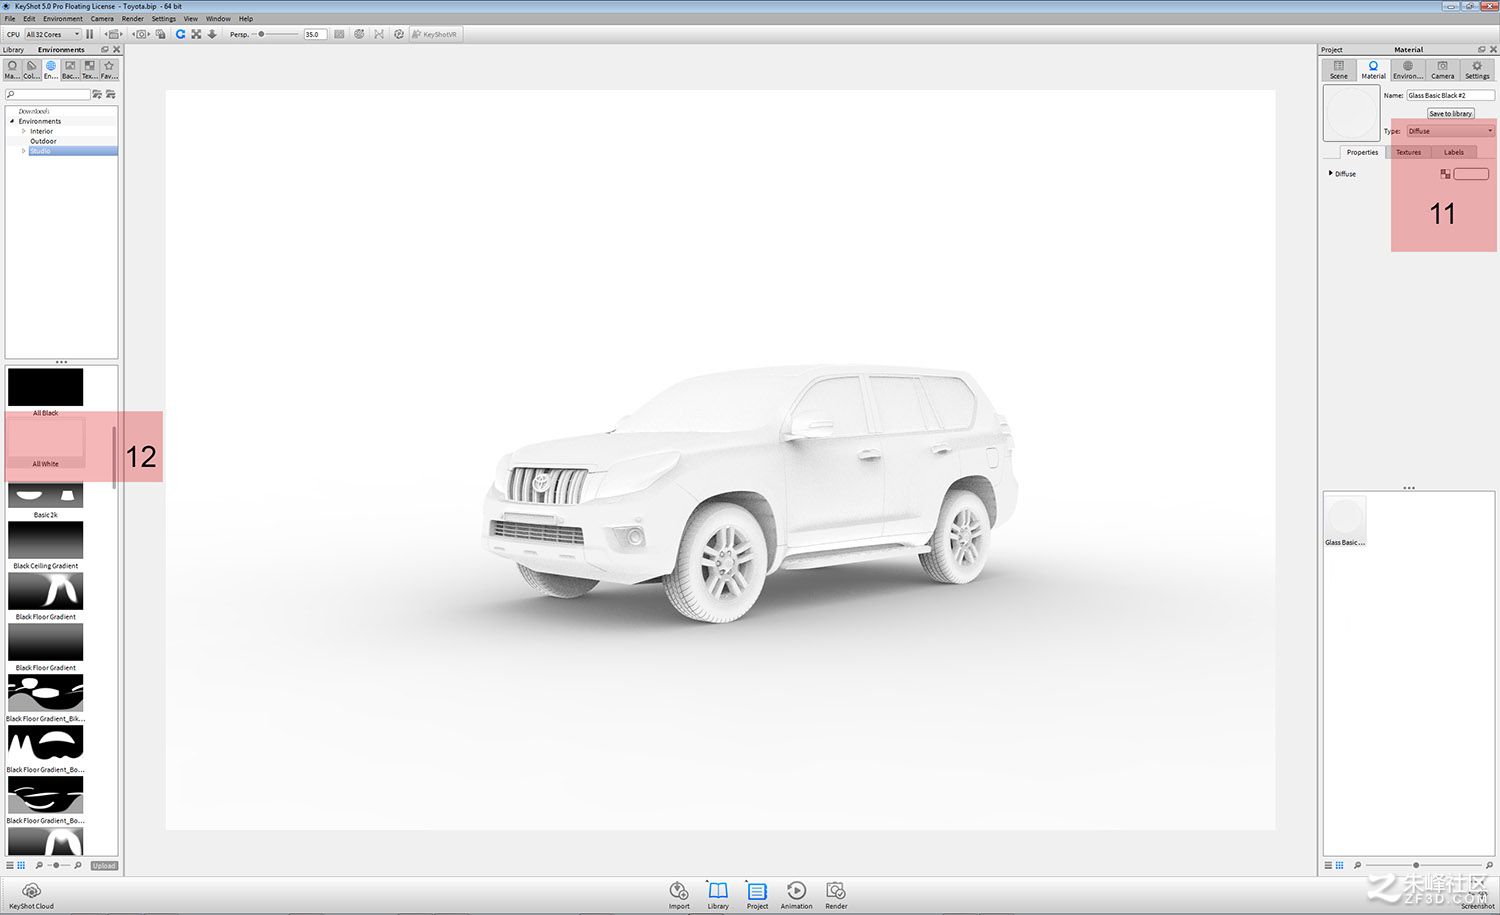This screenshot has height=915, width=1500.
Task: Switch to the Textures tab
Action: click(1408, 152)
